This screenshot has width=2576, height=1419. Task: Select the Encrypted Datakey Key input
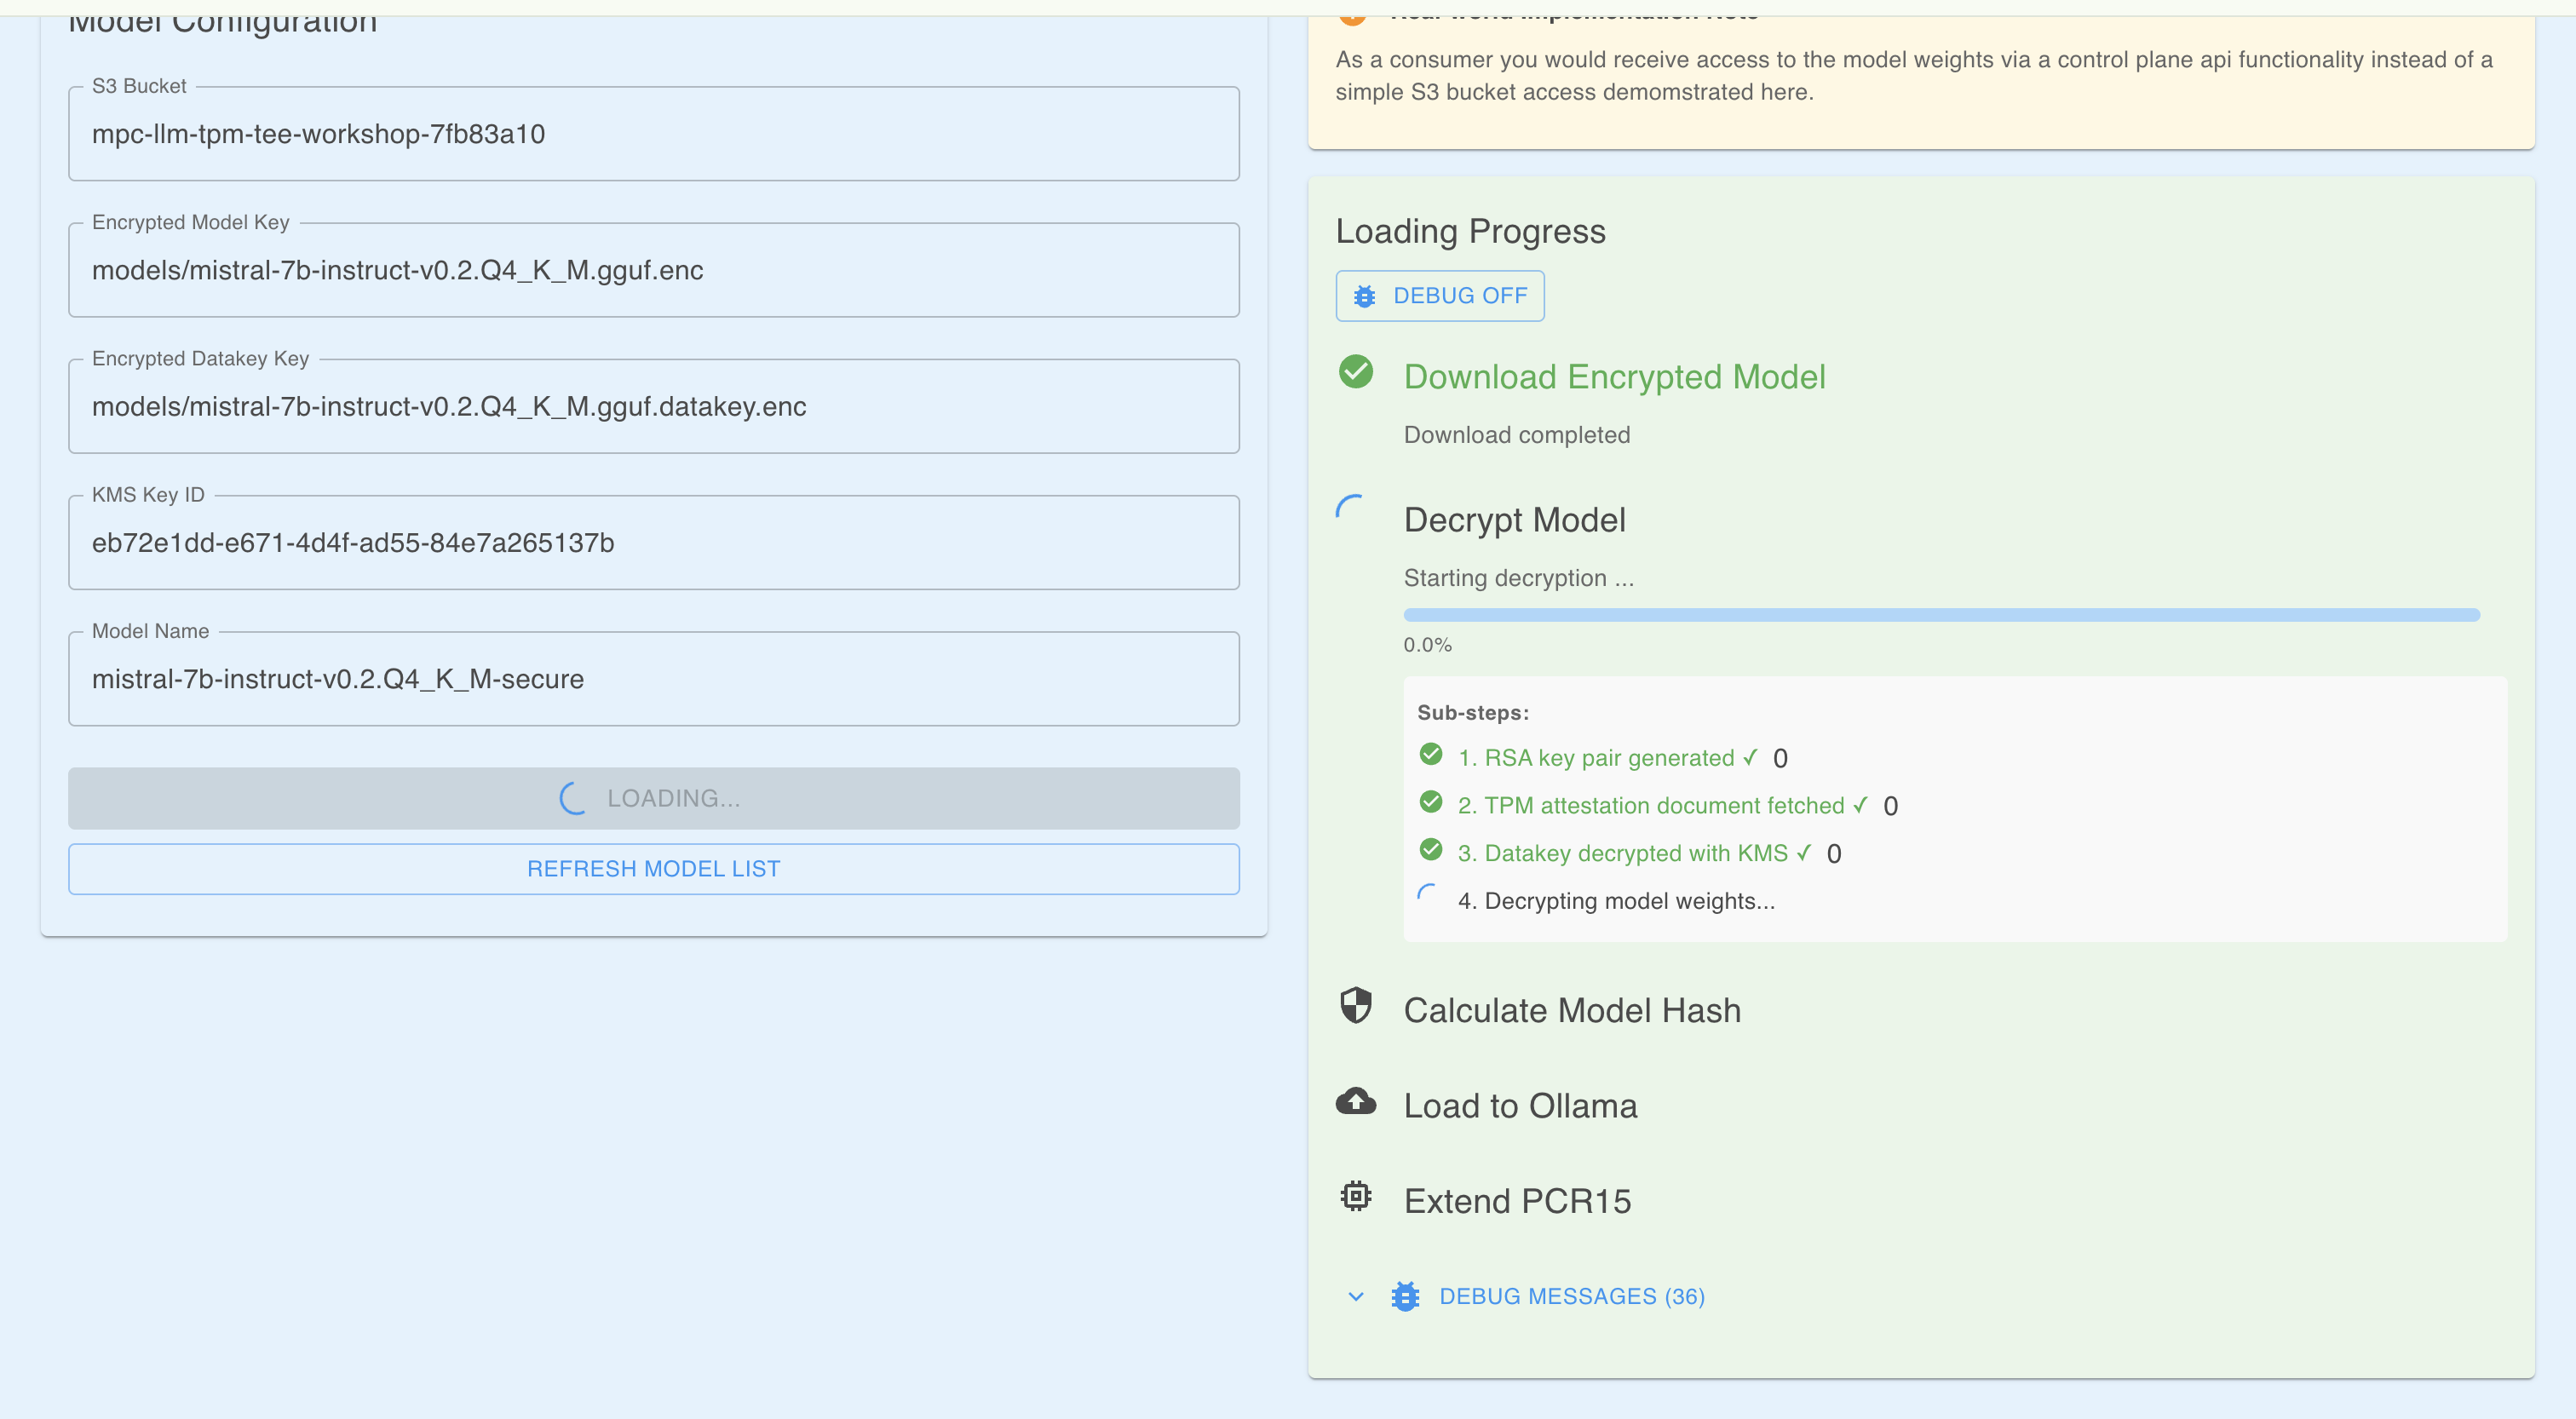coord(653,407)
